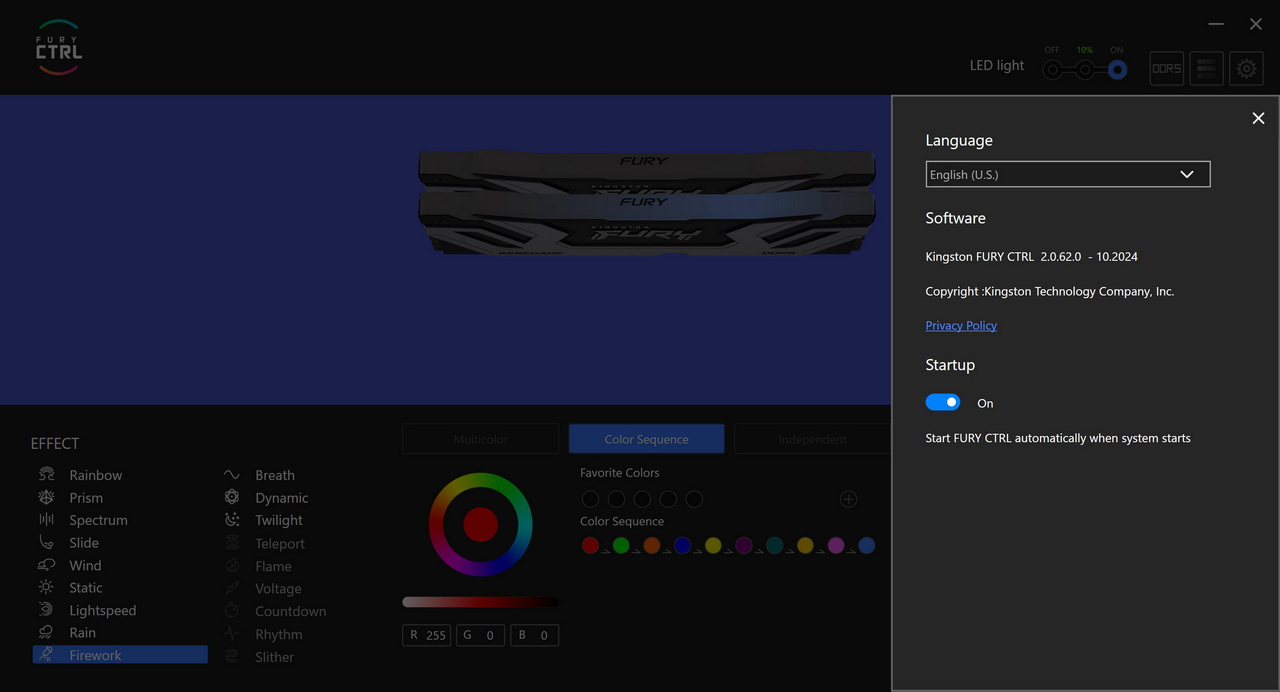
Task: Open the Language dropdown
Action: (x=1068, y=174)
